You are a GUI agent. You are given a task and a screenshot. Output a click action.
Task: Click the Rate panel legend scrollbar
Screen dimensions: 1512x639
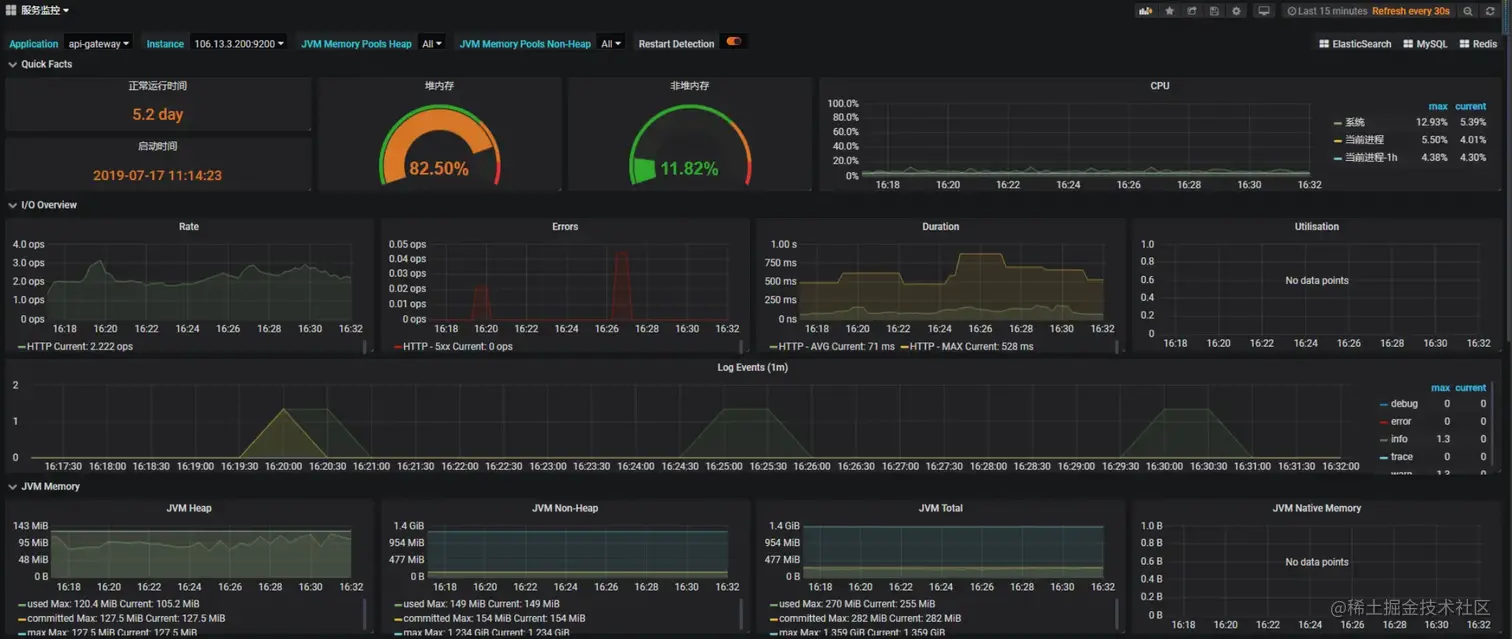tap(365, 347)
